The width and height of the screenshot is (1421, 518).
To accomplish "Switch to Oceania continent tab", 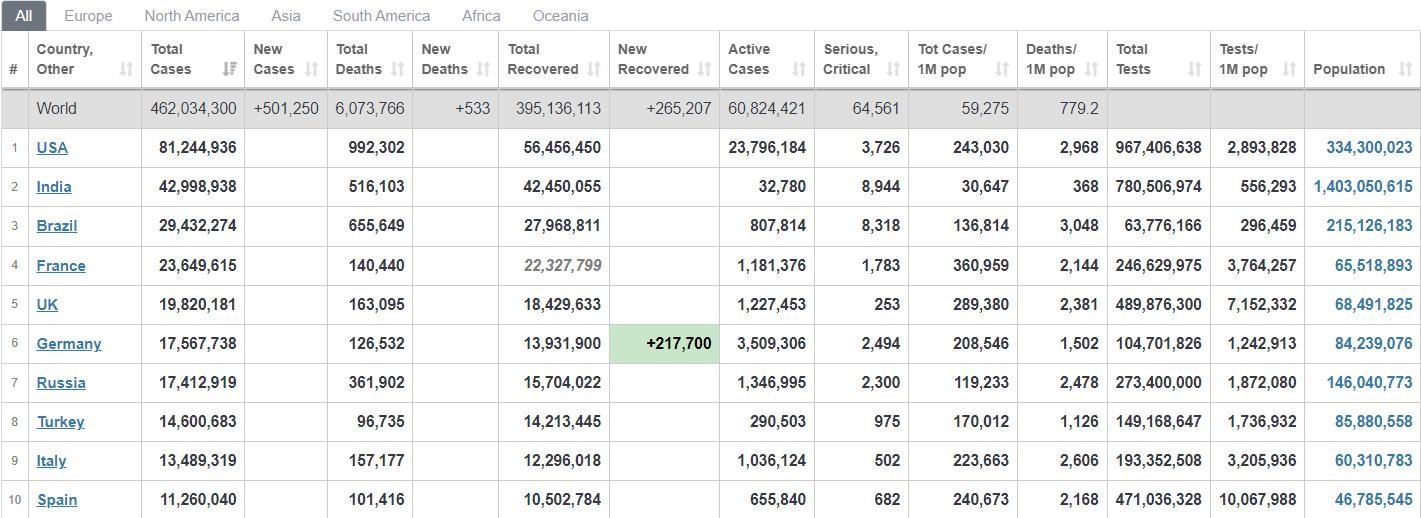I will click(560, 16).
